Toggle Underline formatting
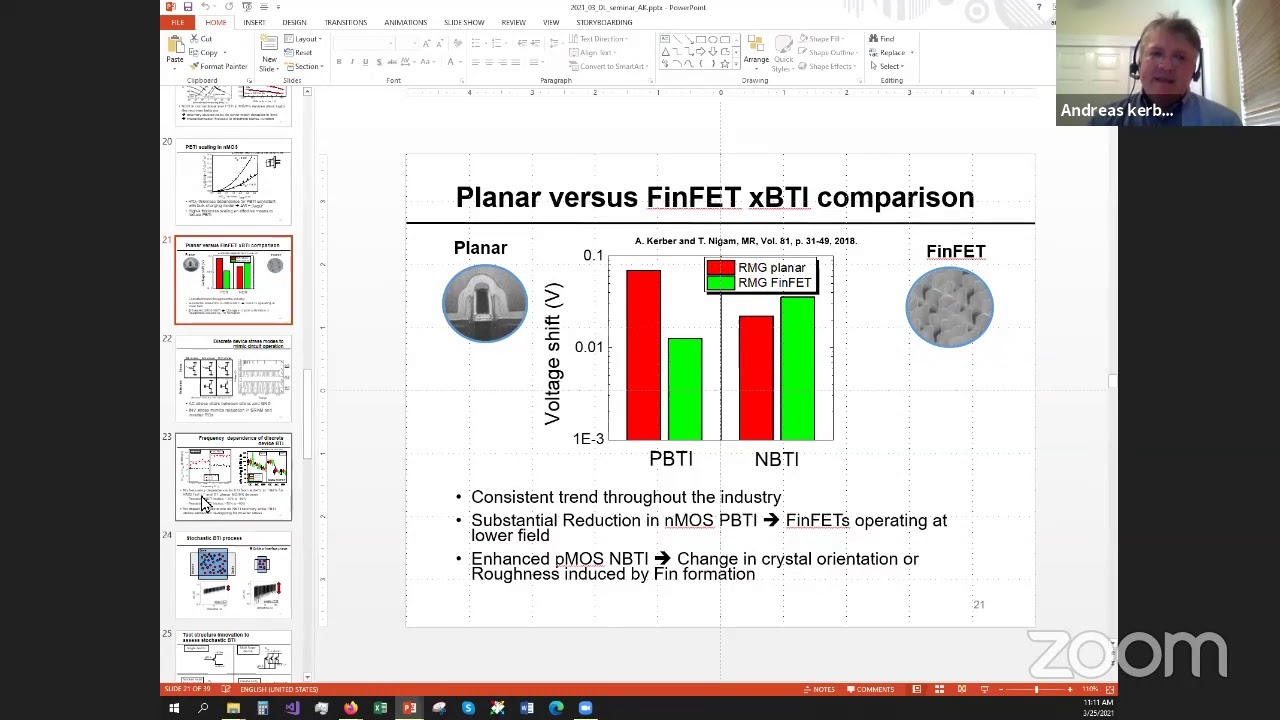1280x720 pixels. [x=364, y=62]
